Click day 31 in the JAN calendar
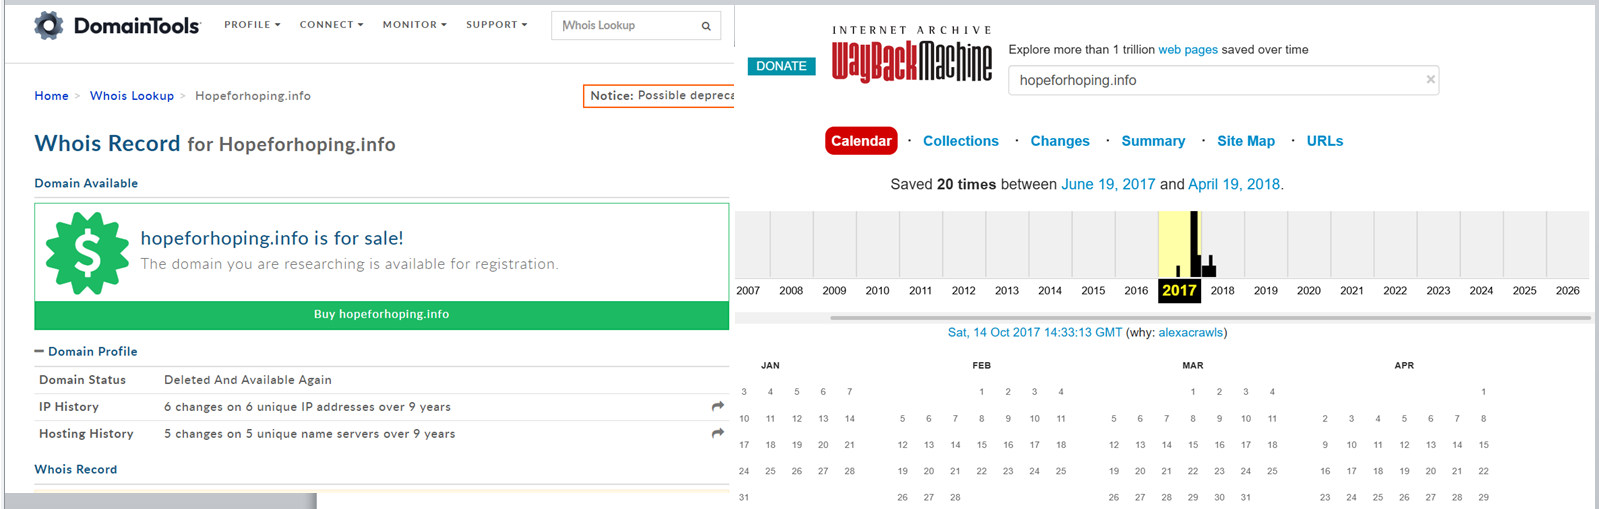Image resolution: width=1599 pixels, height=509 pixels. [x=744, y=497]
